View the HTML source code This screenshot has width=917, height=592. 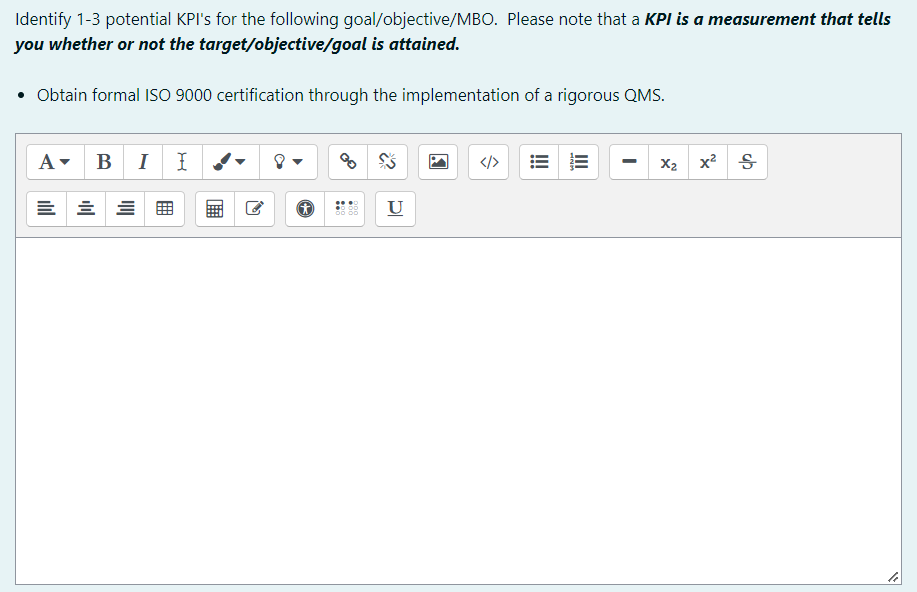pos(488,161)
